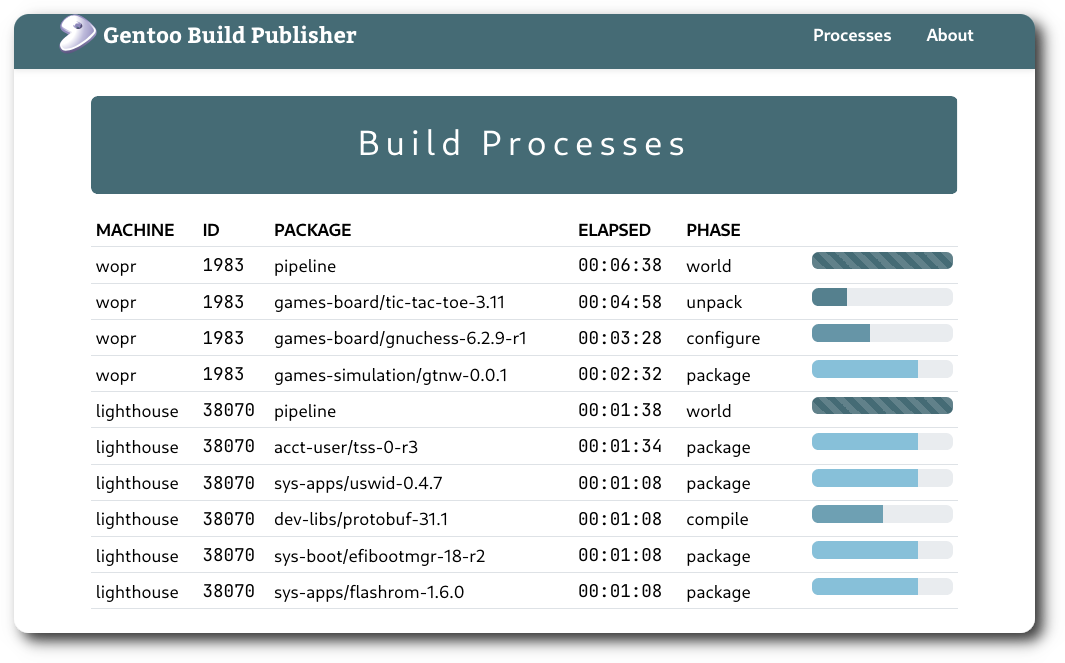Click the protobuf compile progress bar
The width and height of the screenshot is (1065, 663).
[882, 514]
